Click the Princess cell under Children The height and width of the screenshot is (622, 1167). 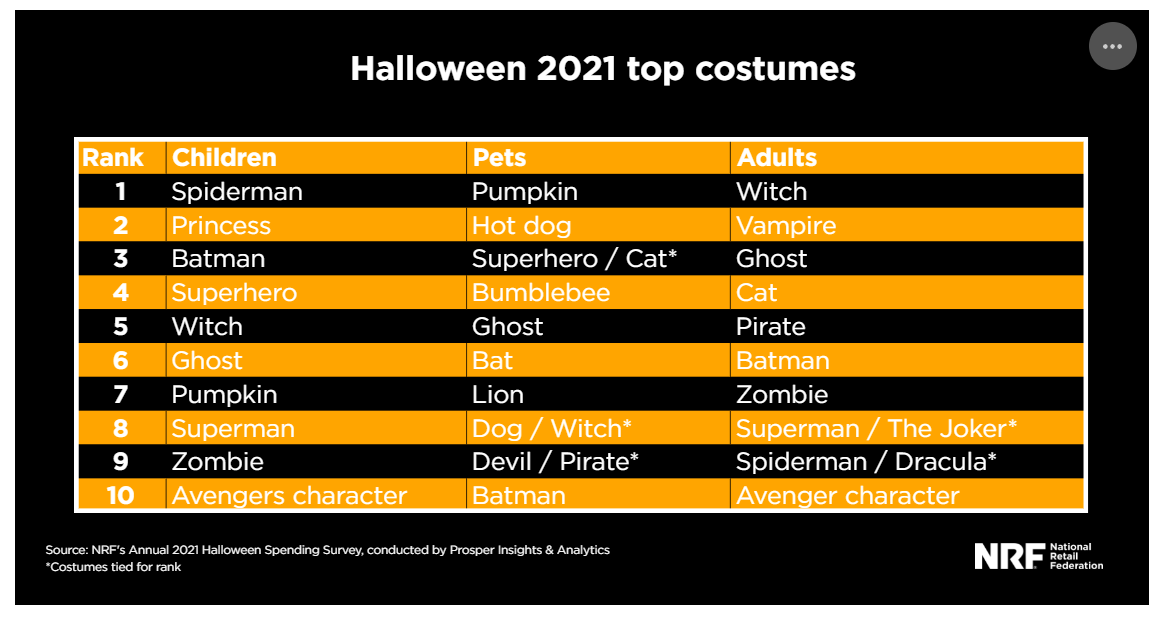click(x=221, y=225)
